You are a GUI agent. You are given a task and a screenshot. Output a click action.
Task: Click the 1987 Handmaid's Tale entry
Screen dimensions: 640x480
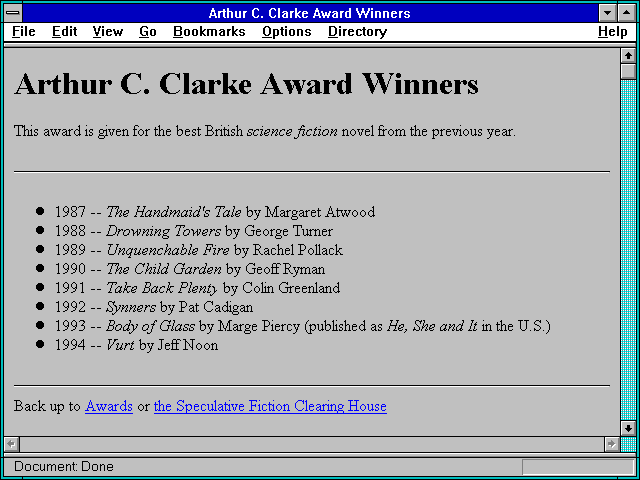pos(215,212)
